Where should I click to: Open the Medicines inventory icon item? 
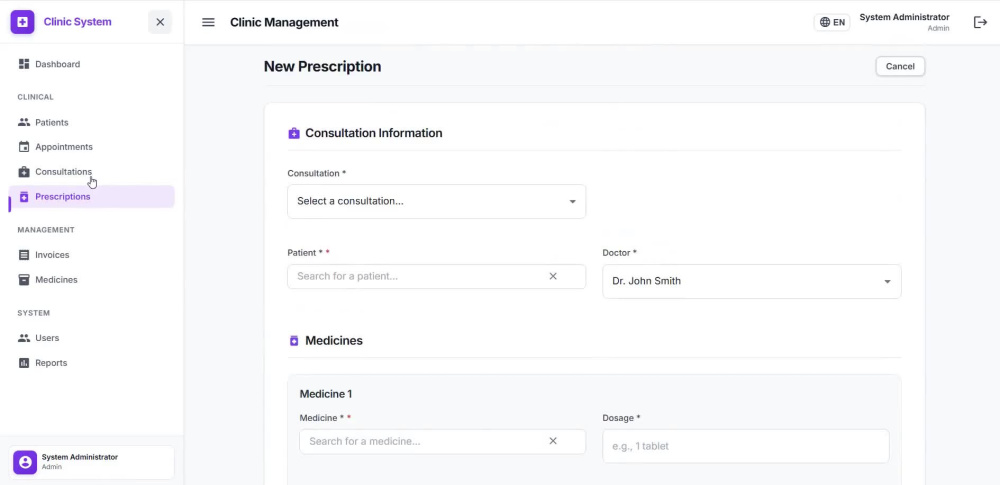tap(24, 280)
